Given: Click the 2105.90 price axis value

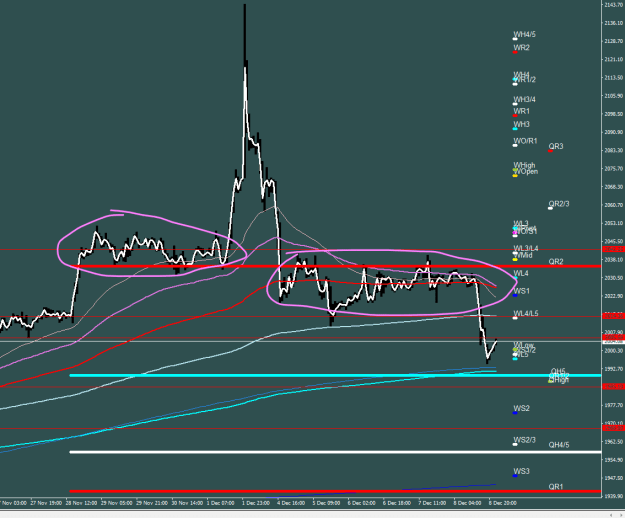Looking at the screenshot, I should coord(614,96).
